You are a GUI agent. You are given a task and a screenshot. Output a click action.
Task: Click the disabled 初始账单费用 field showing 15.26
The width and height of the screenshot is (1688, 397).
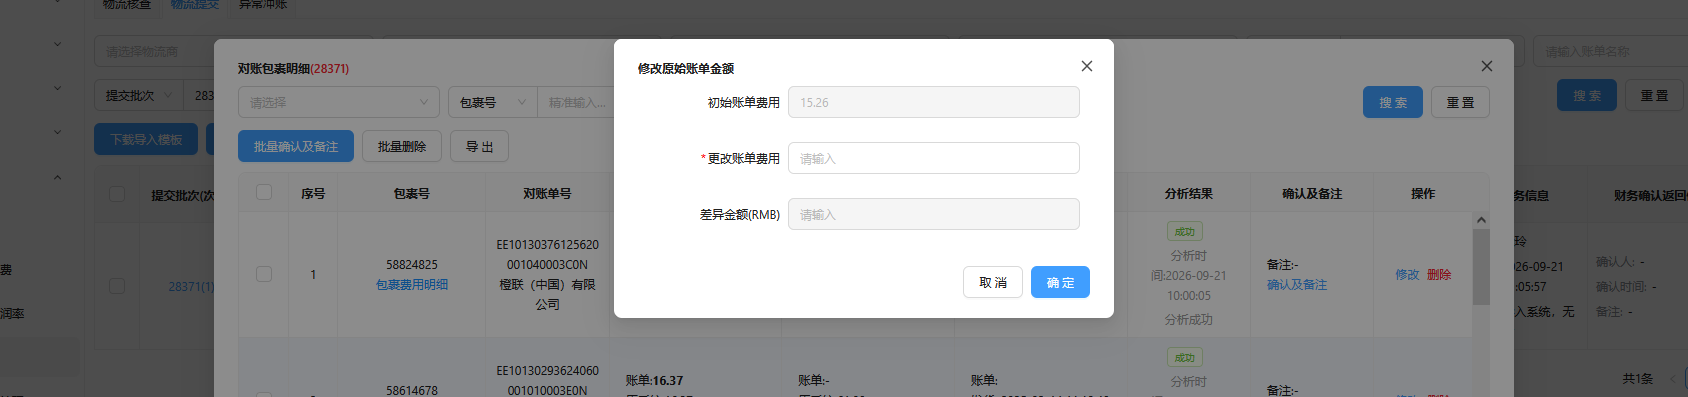click(x=934, y=102)
